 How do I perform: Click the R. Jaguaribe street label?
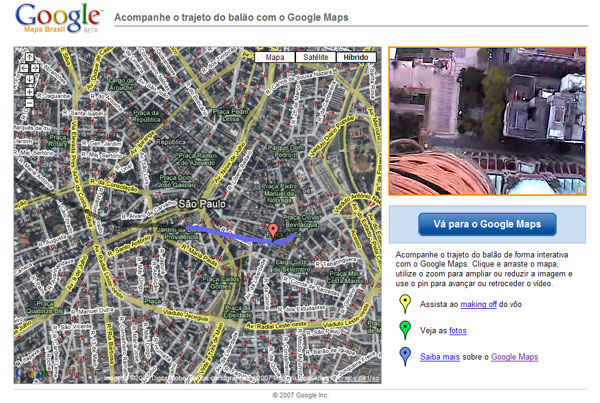pyautogui.click(x=54, y=96)
